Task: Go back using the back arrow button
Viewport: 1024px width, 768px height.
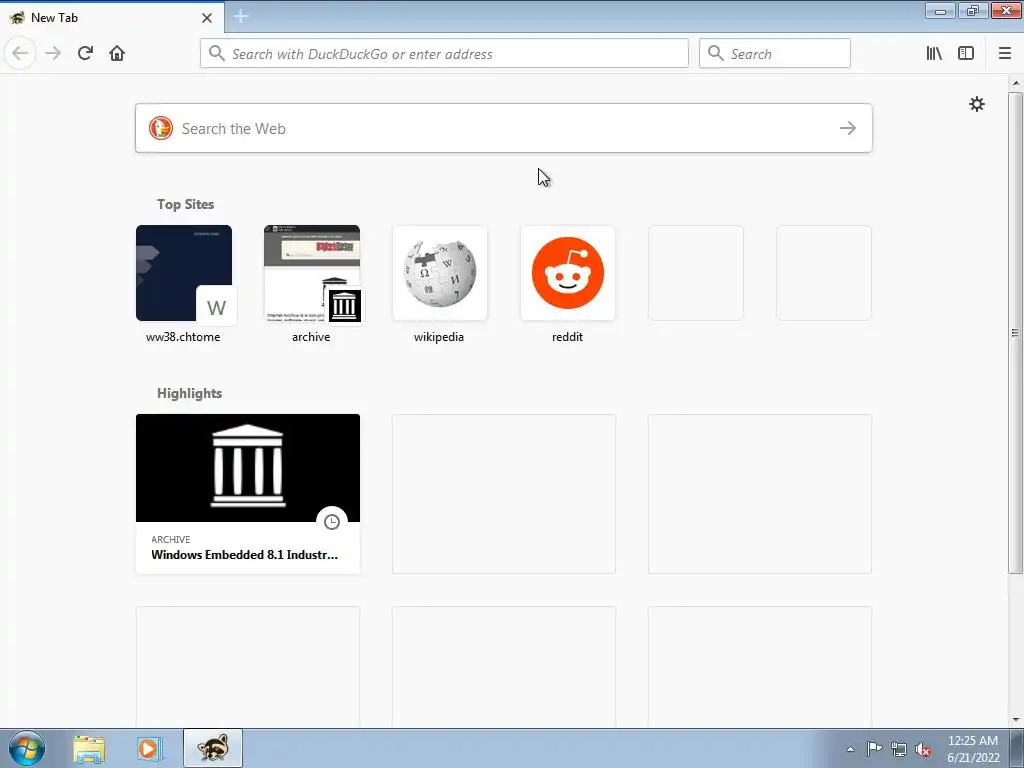Action: point(20,54)
